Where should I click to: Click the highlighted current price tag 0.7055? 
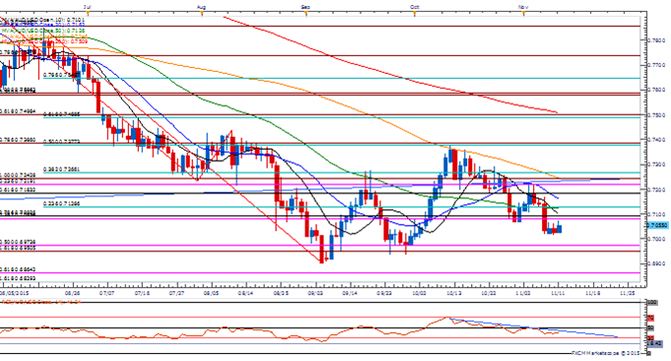[658, 225]
